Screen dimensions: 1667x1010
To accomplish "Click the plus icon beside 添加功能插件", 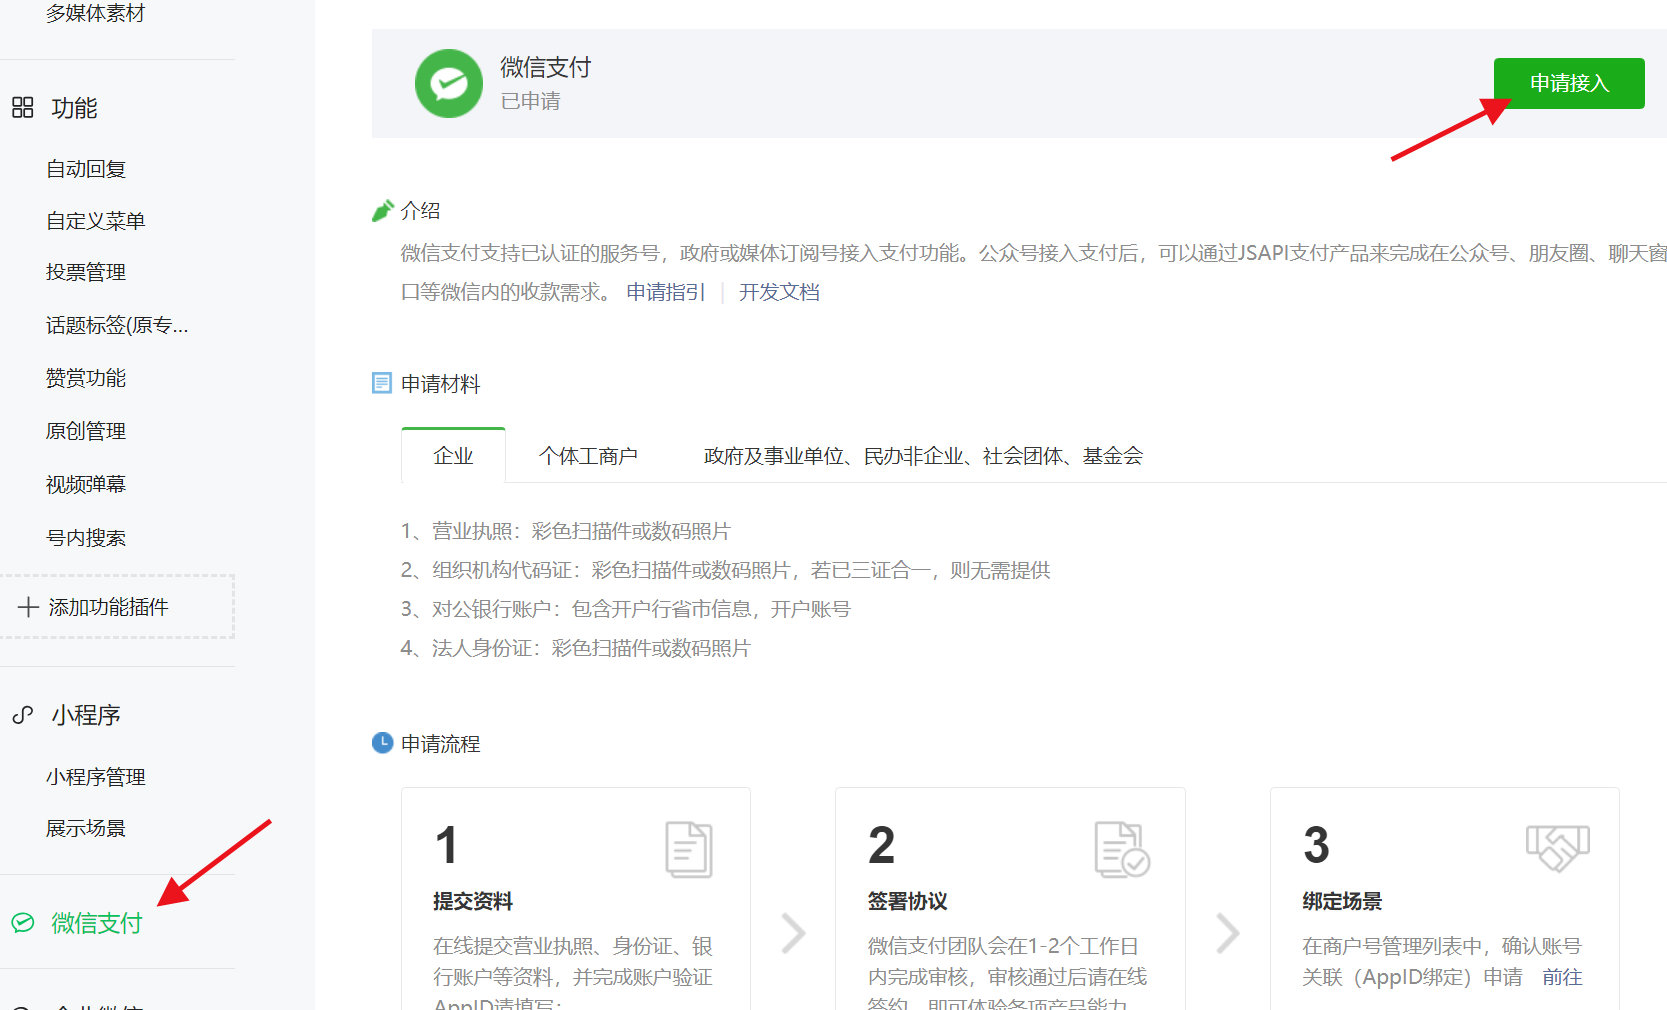I will point(28,607).
